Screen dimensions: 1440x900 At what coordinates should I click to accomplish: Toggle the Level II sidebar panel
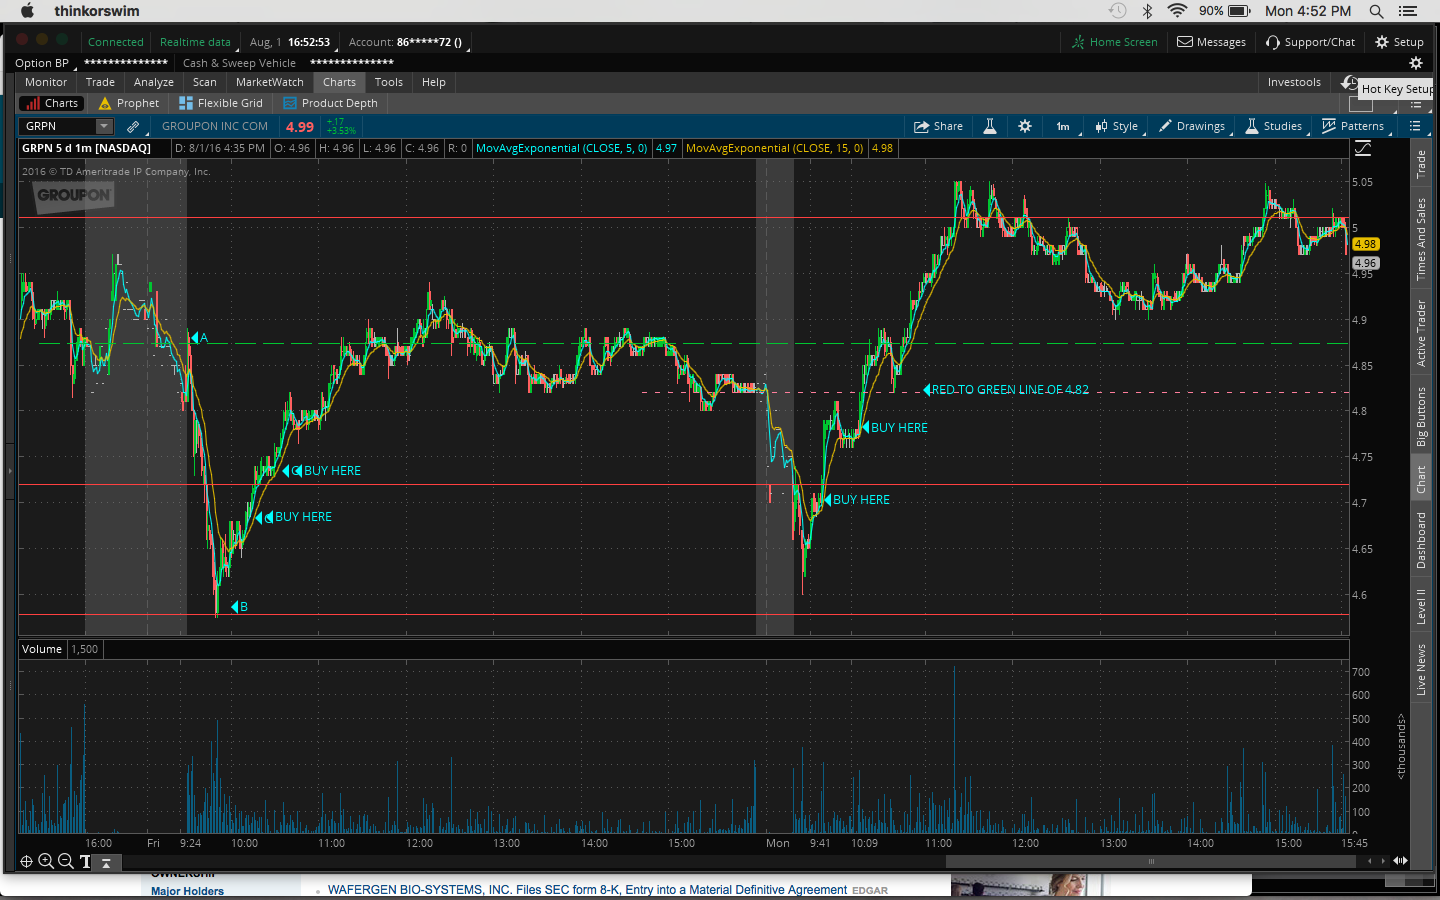[x=1421, y=606]
